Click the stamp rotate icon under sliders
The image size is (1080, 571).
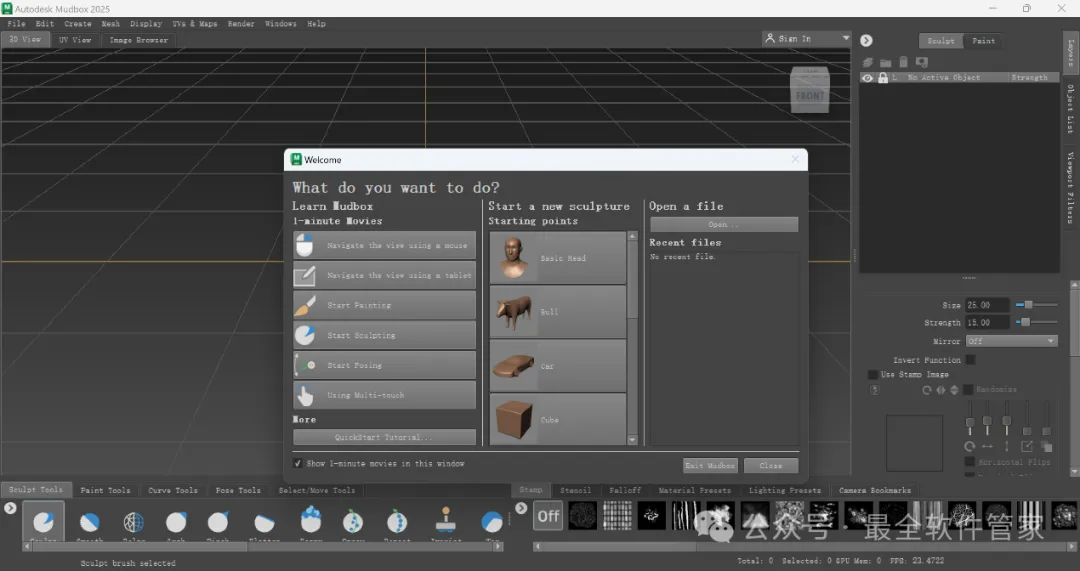pos(970,446)
